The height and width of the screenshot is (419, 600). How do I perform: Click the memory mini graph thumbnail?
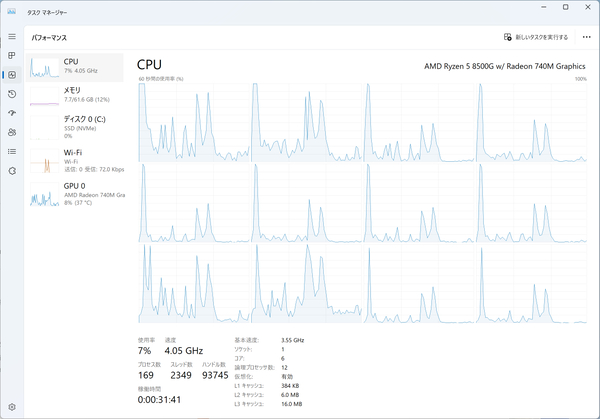[x=44, y=96]
